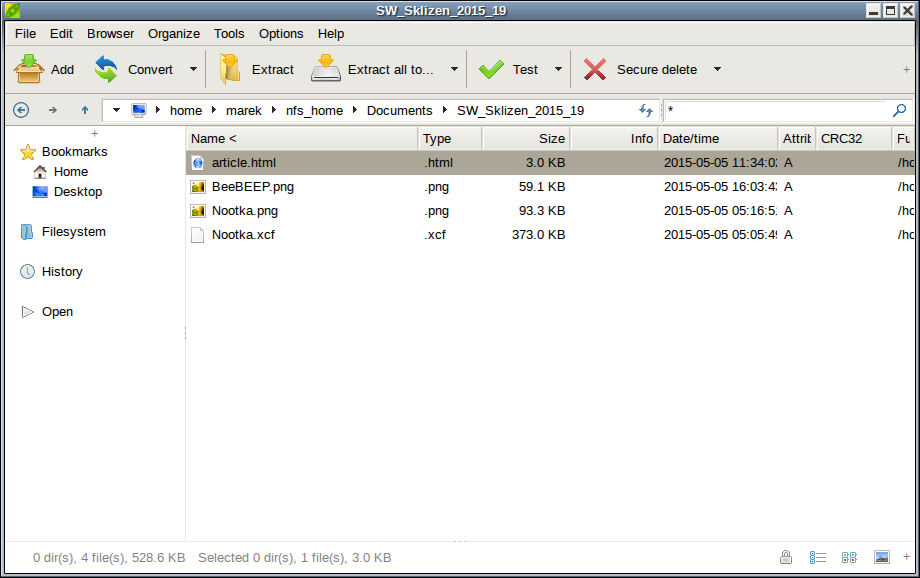The height and width of the screenshot is (578, 920).
Task: Click the Nootka.xcf blank file icon
Action: coord(198,235)
